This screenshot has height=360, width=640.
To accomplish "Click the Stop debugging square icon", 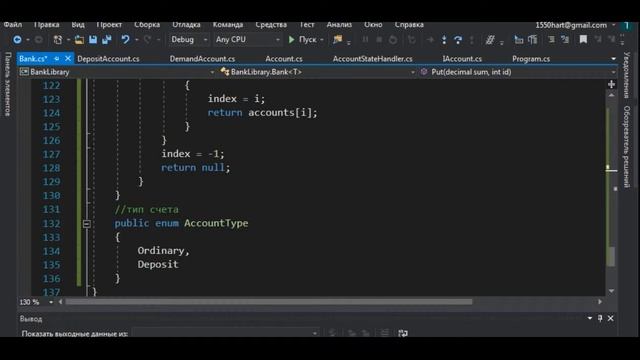I will click(x=379, y=40).
